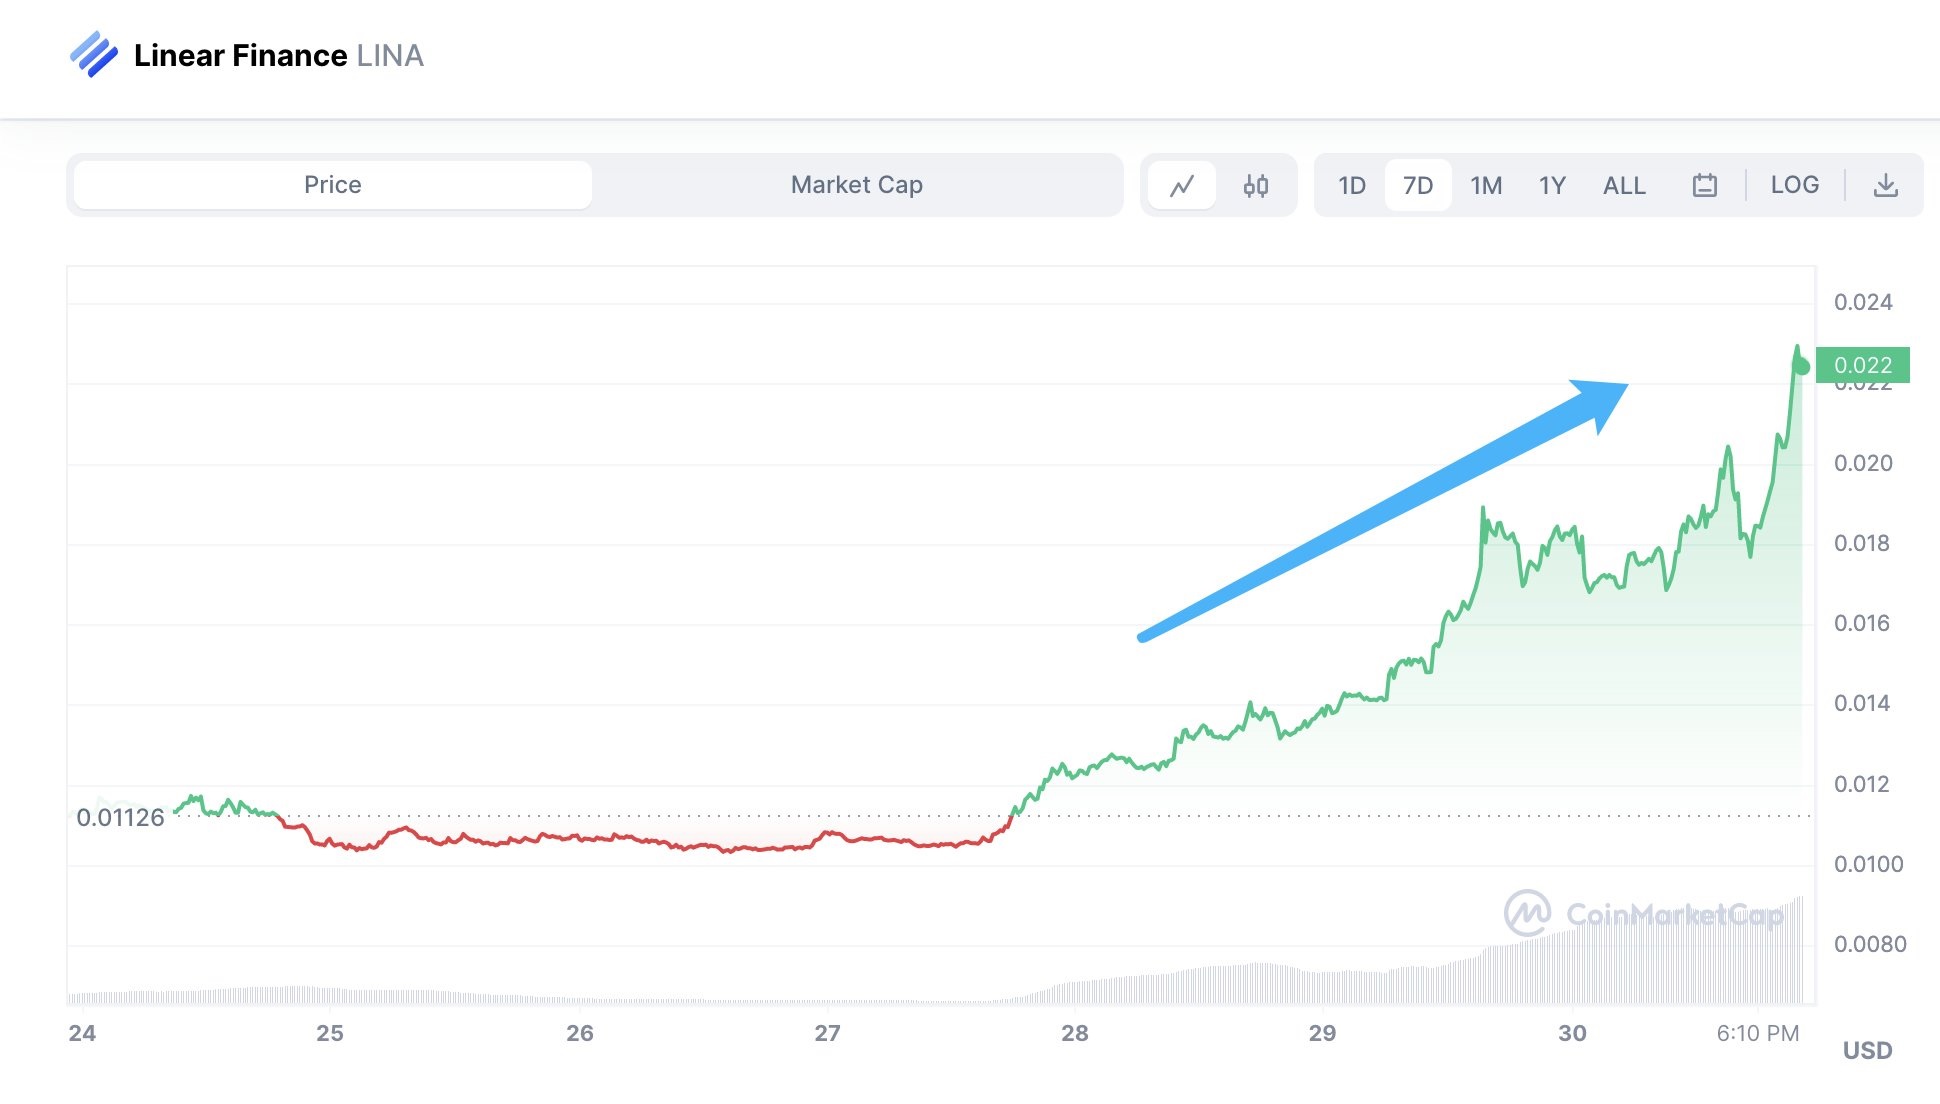Switch to candlestick chart icon
The height and width of the screenshot is (1104, 1940).
coord(1256,185)
